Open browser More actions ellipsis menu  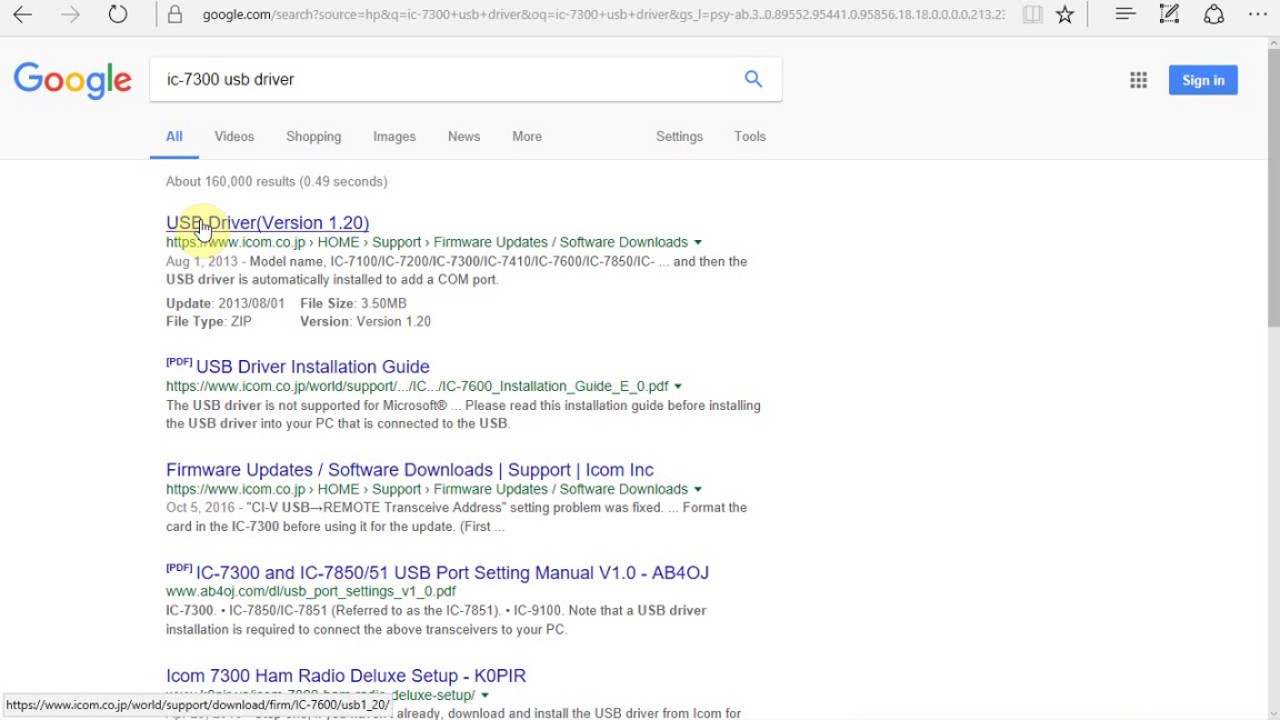(1258, 15)
